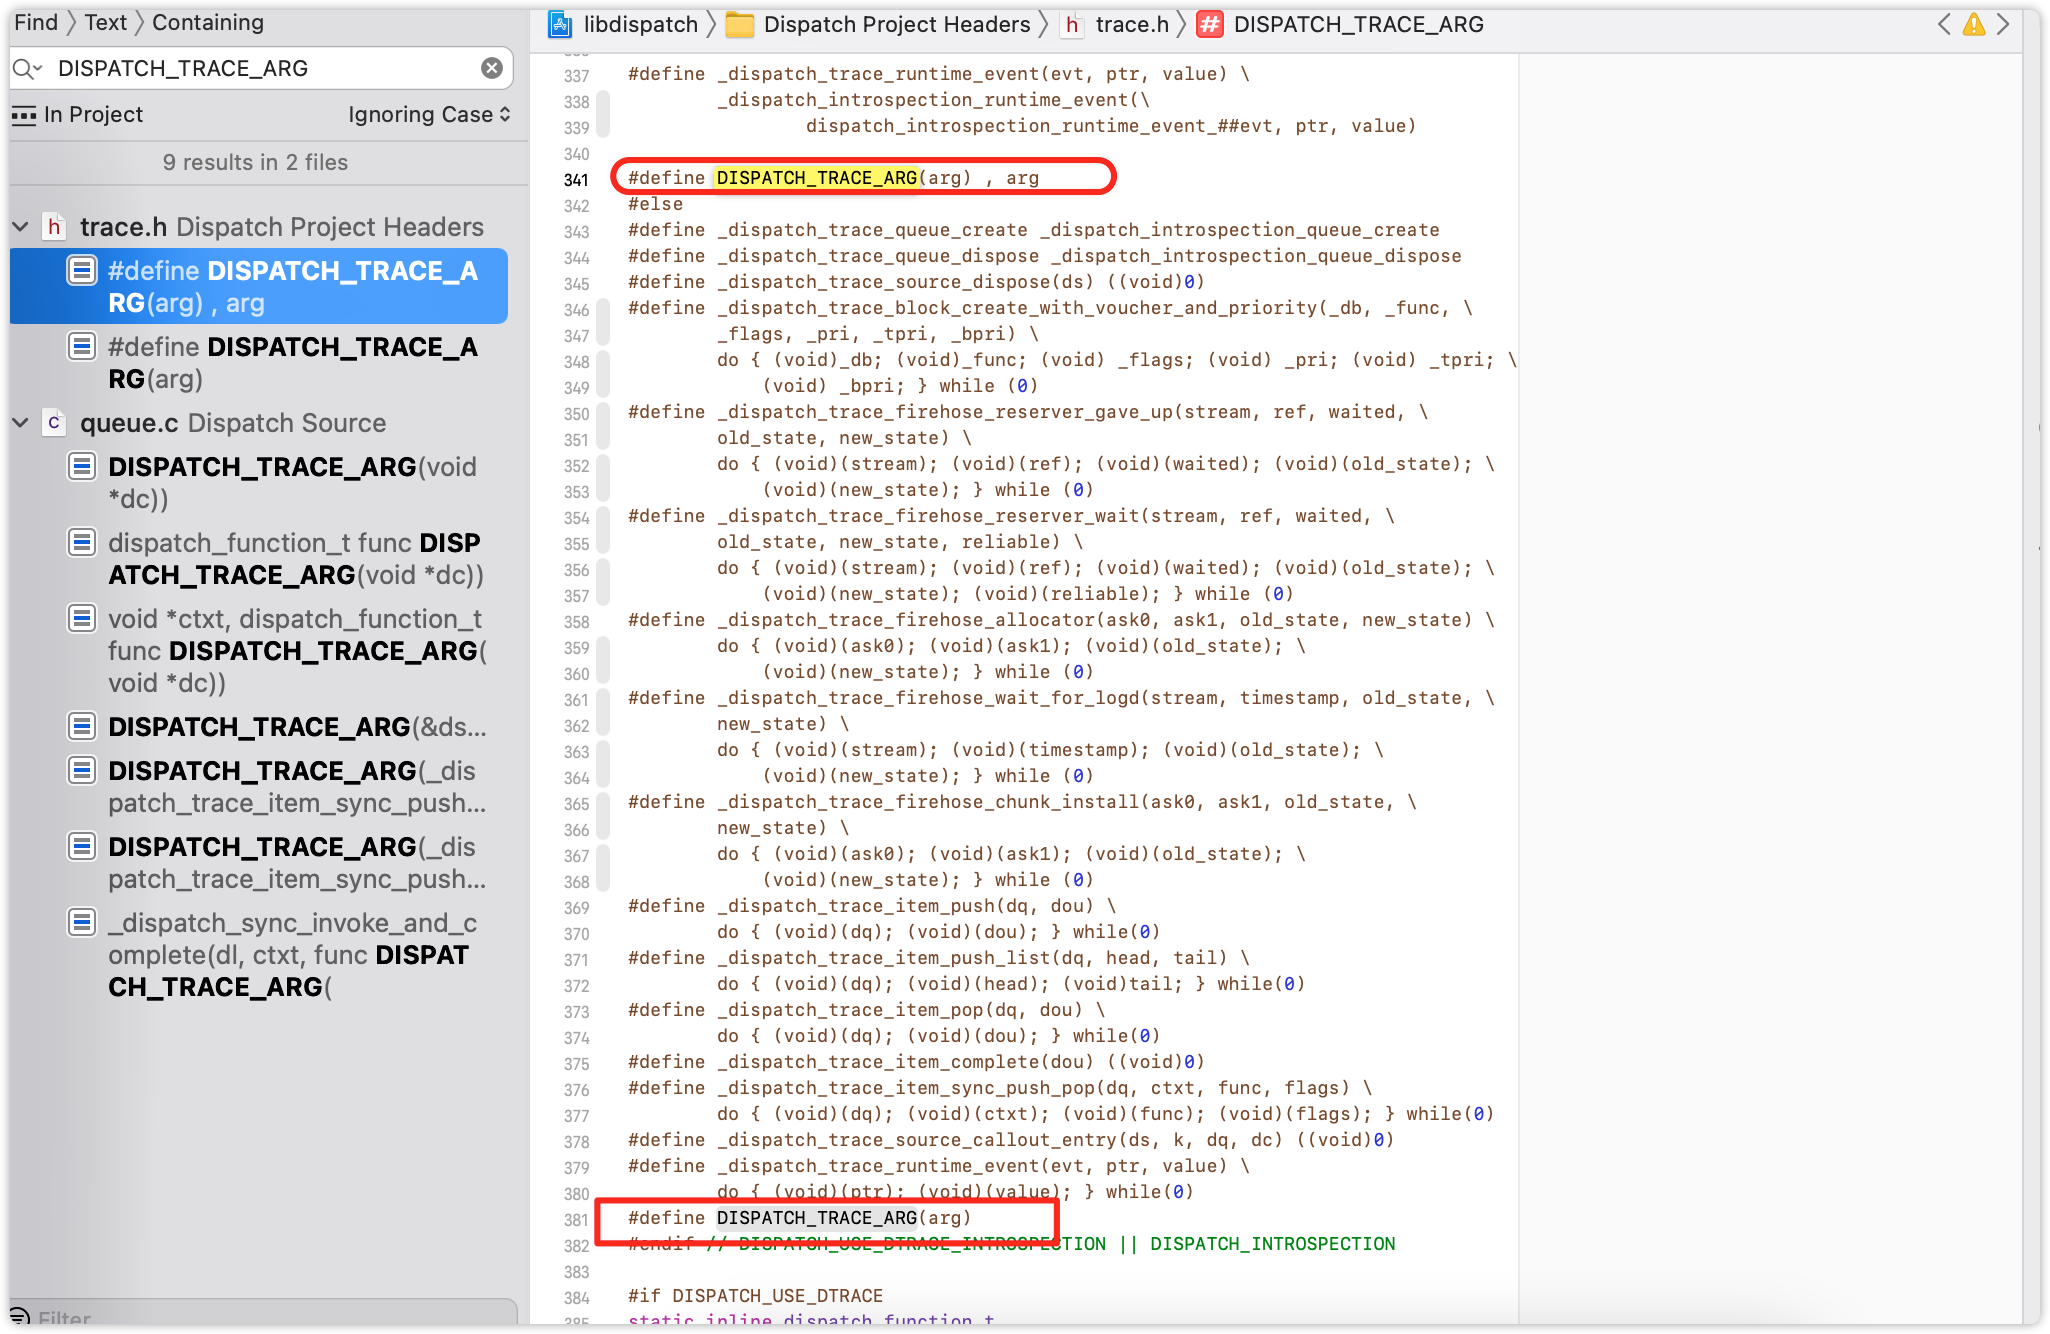Click the Text search mode breadcrumb
This screenshot has width=2050, height=1334.
[105, 22]
